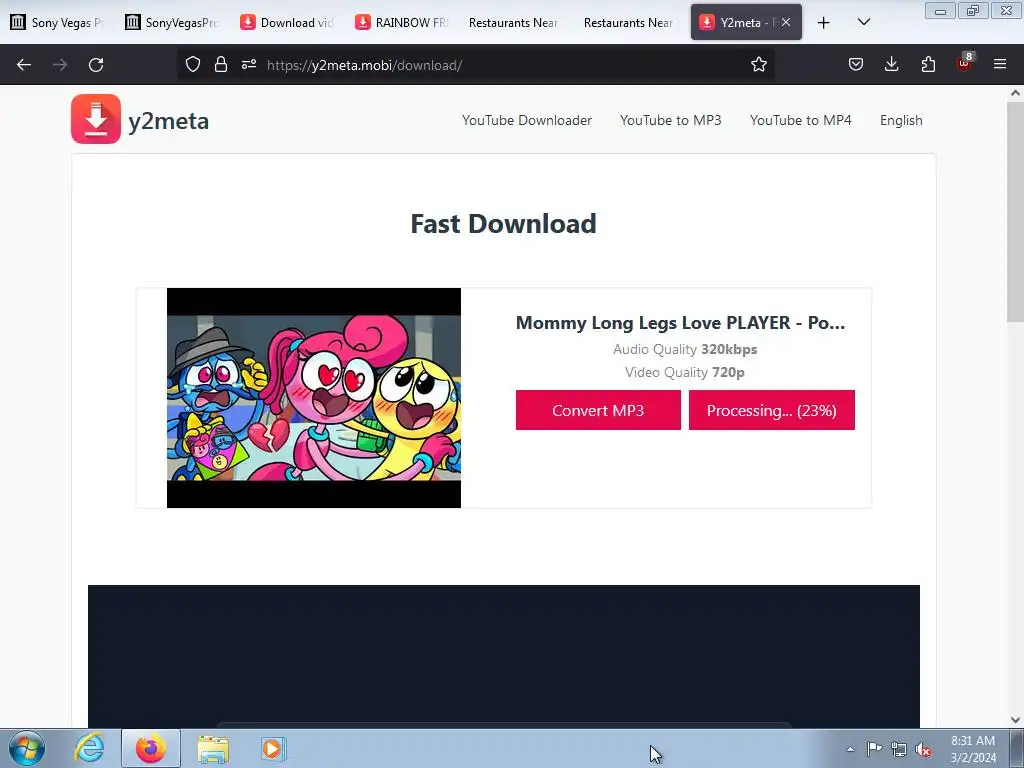This screenshot has width=1024, height=768.
Task: Open the Action Center flag icon
Action: 874,749
